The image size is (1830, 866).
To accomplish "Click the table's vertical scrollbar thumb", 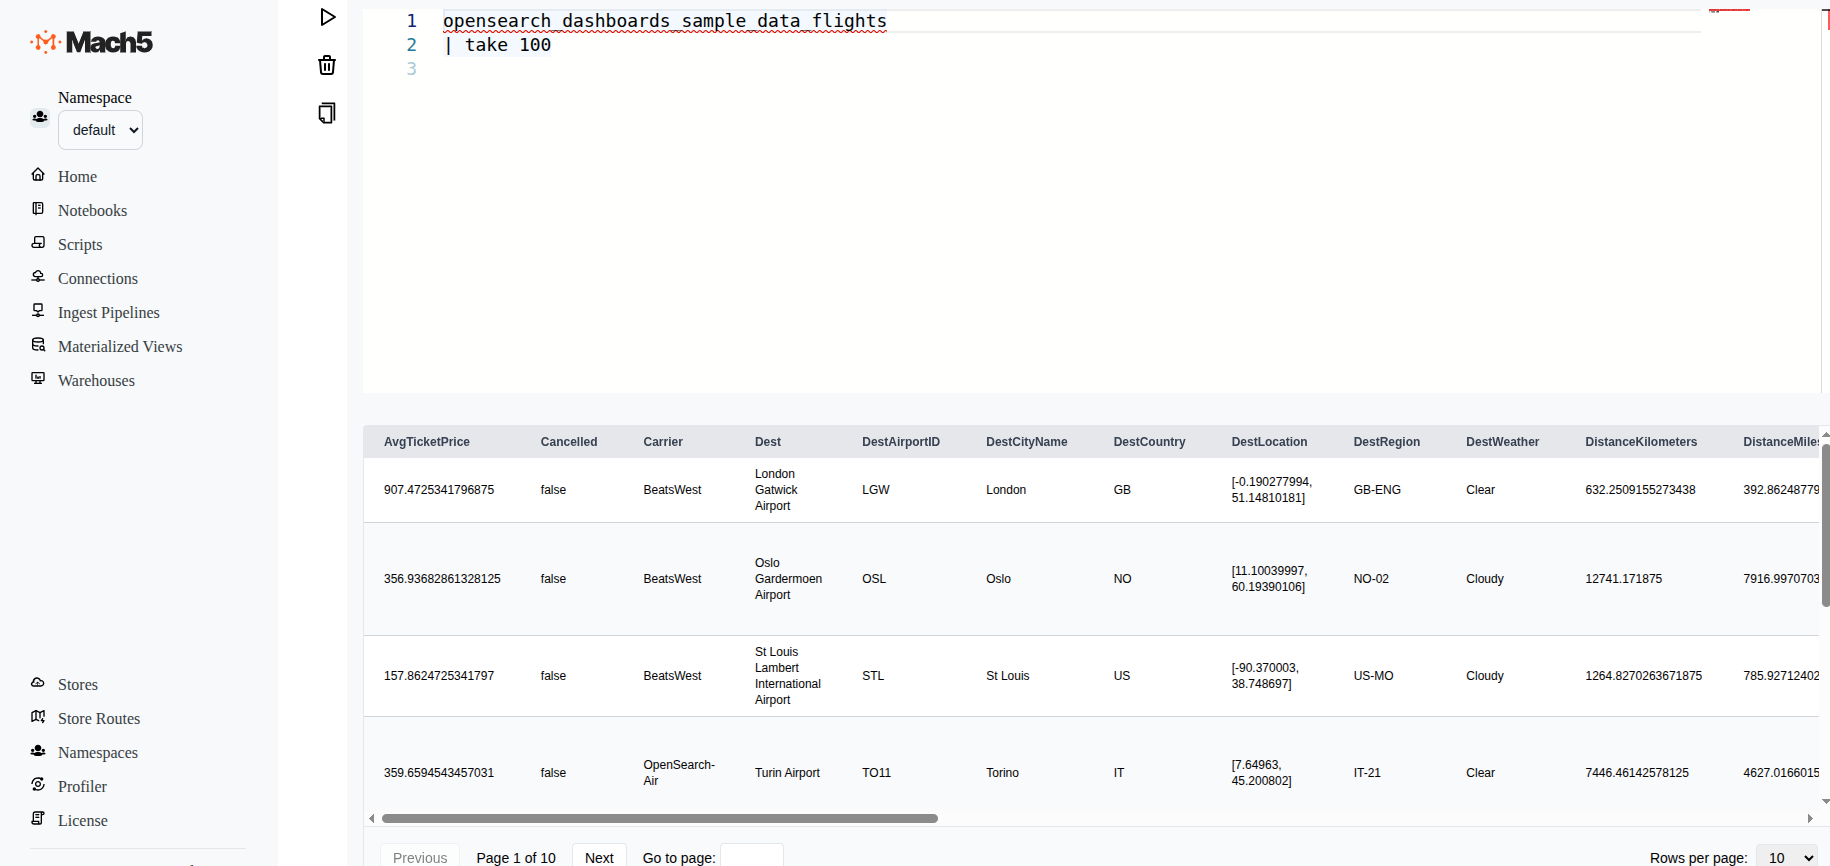I will pos(1825,525).
